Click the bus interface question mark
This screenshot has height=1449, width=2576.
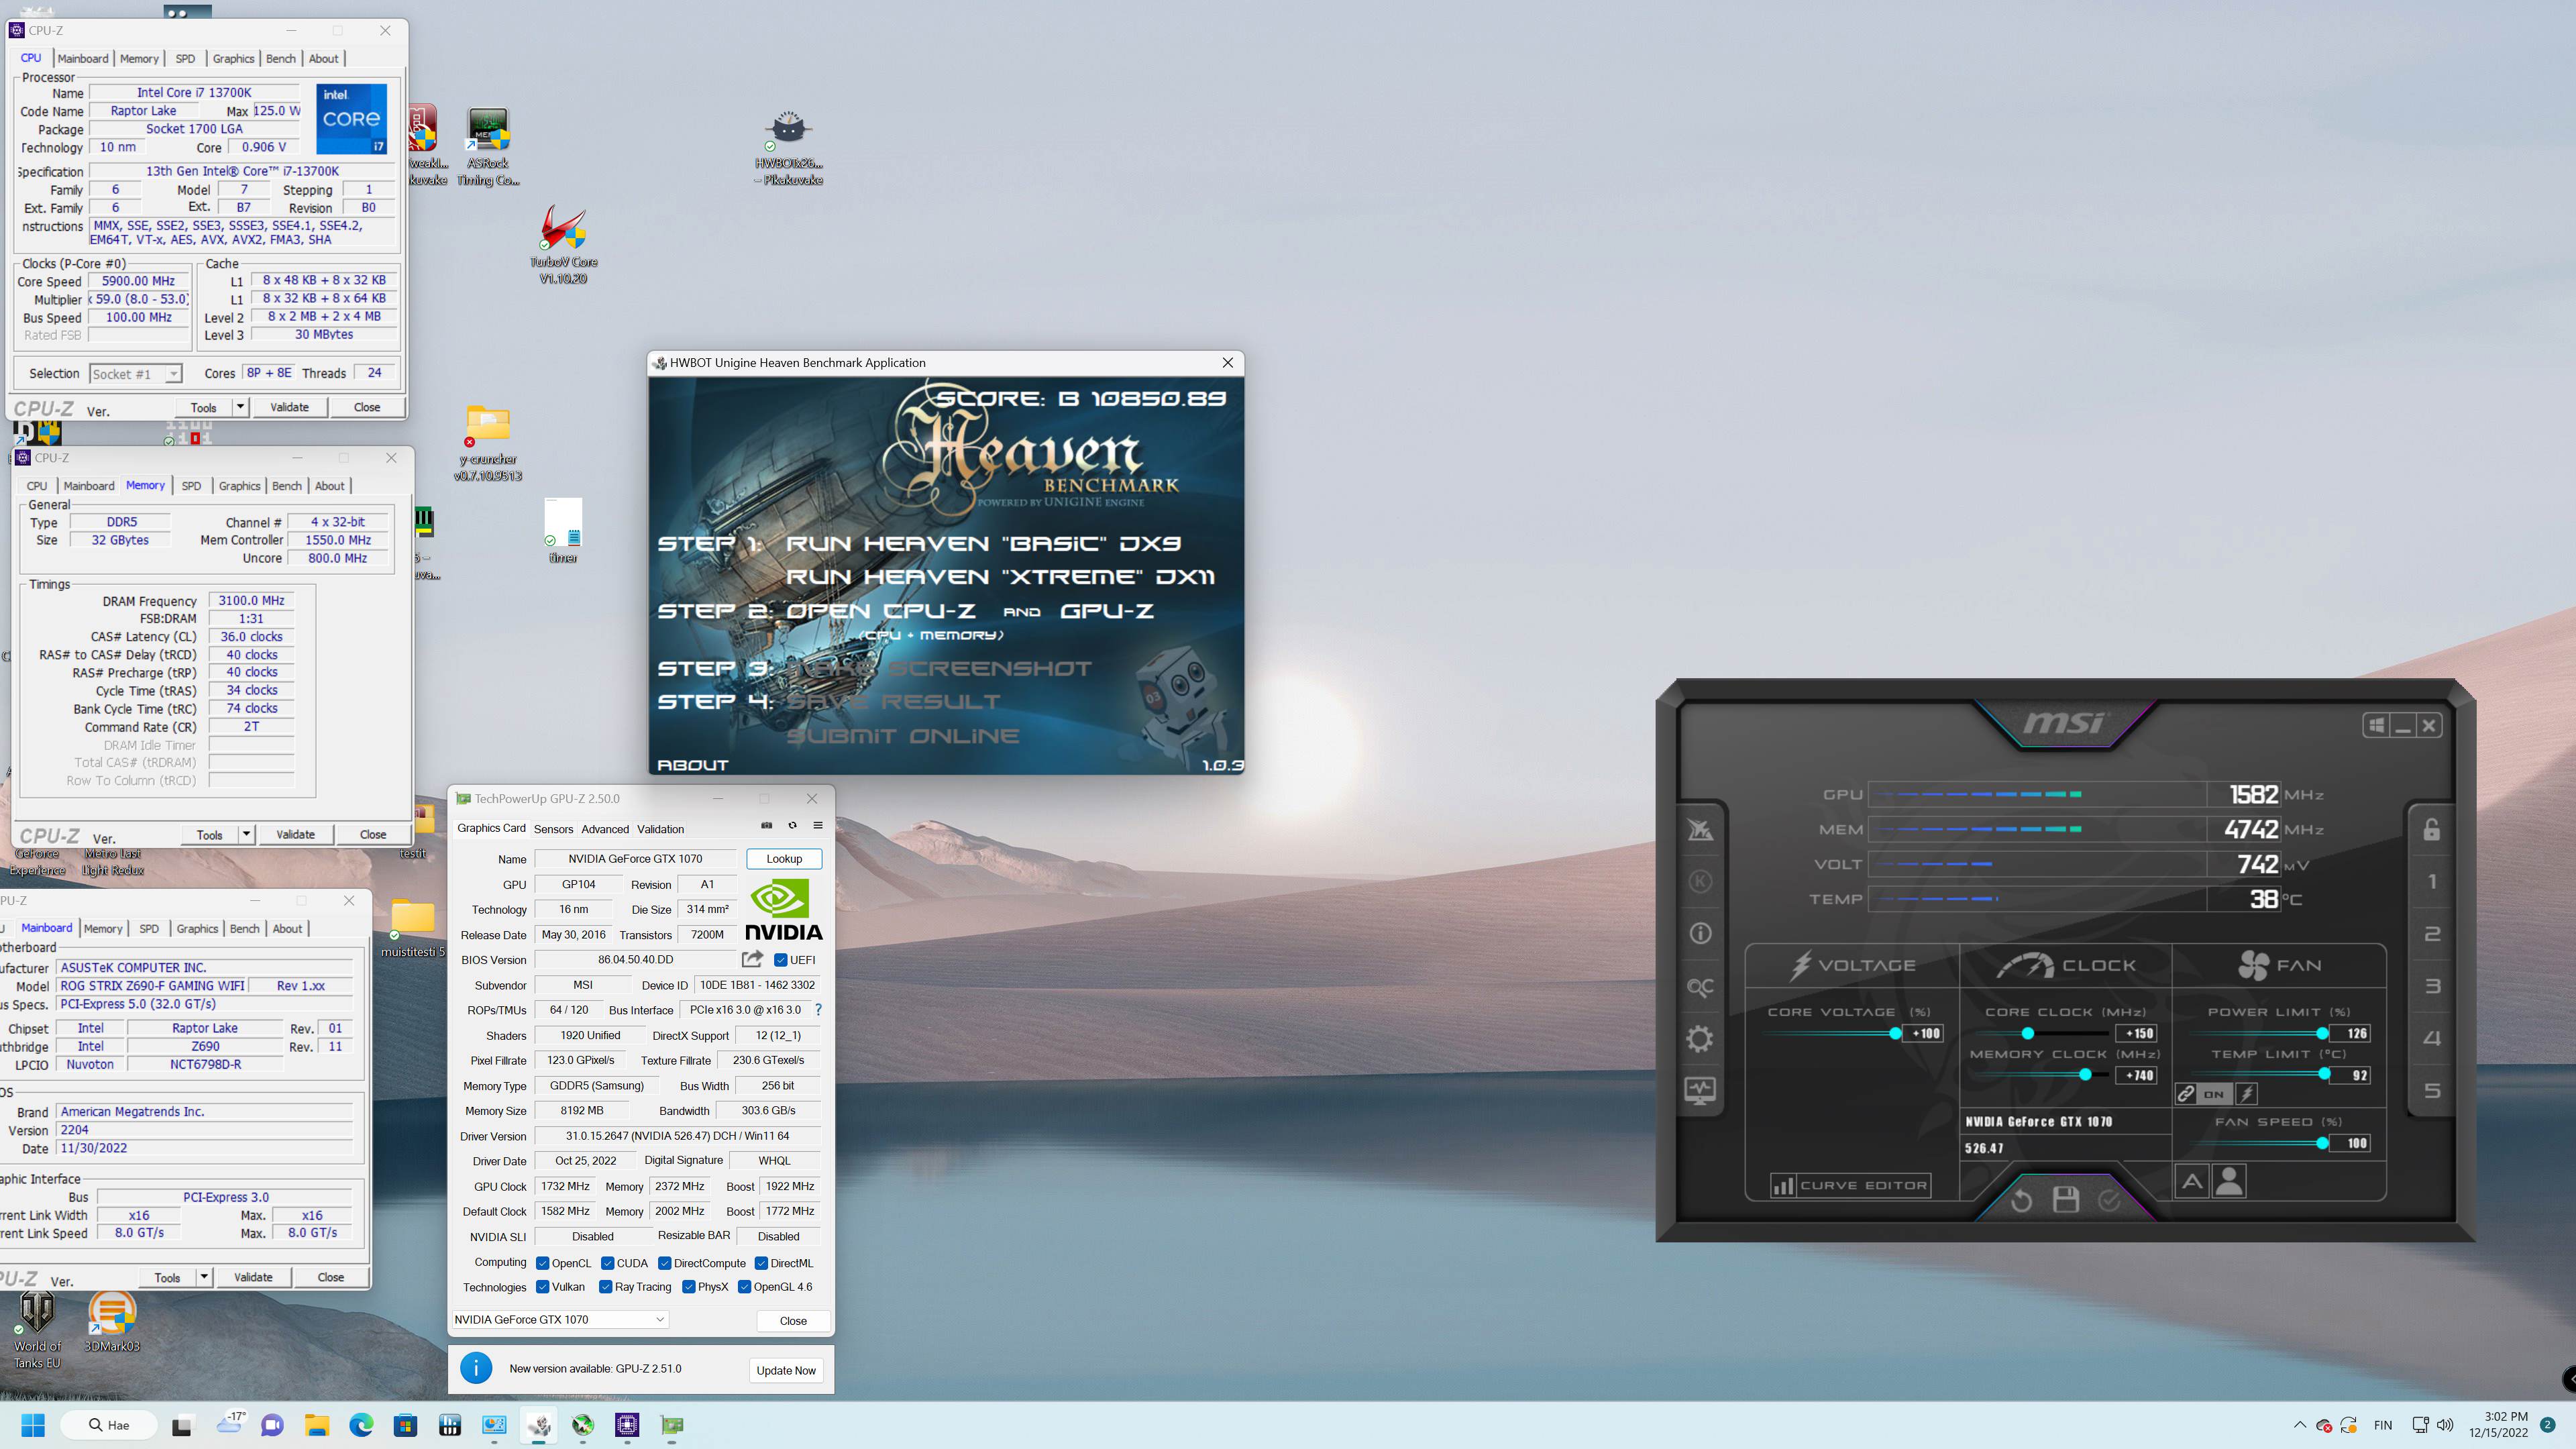[x=818, y=1010]
